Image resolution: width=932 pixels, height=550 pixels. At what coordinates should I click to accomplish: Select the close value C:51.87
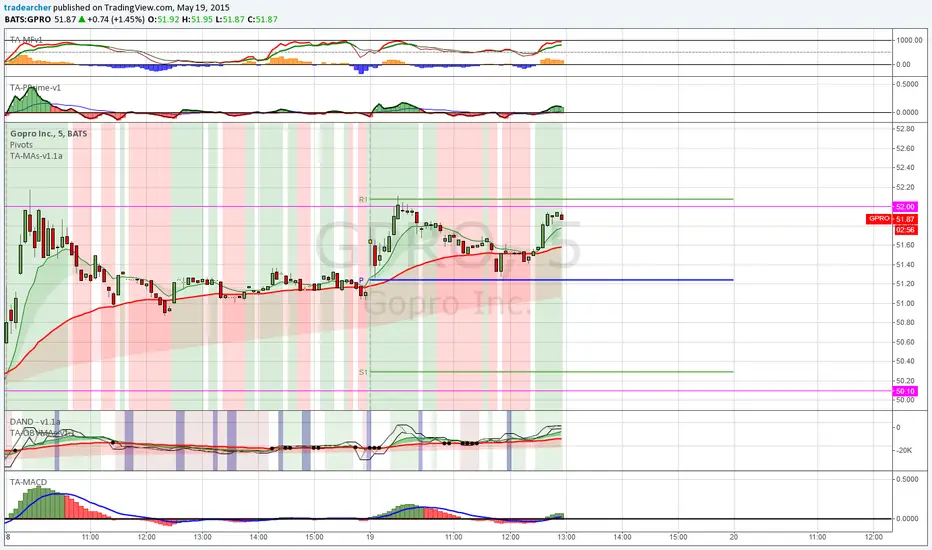pyautogui.click(x=262, y=19)
